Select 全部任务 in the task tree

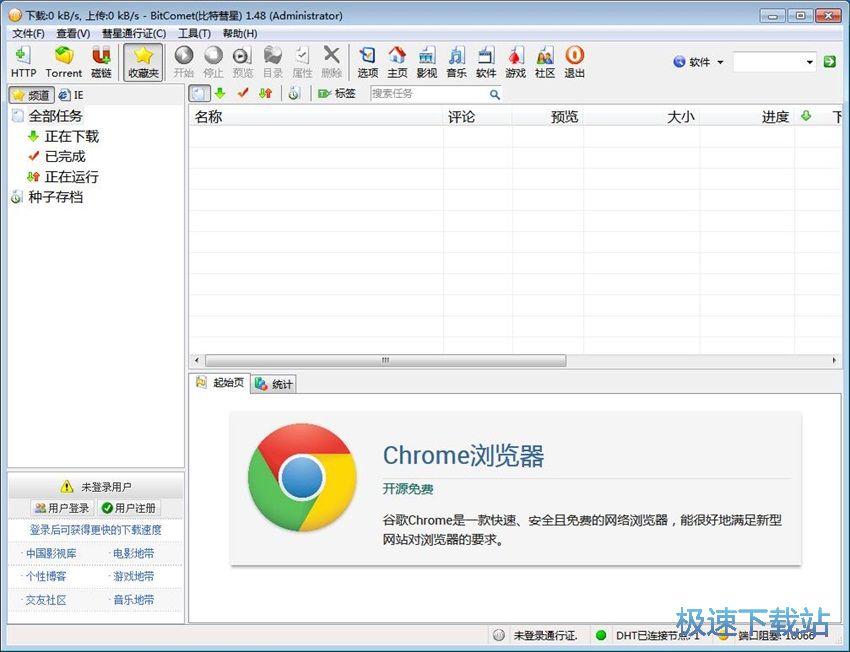click(x=55, y=115)
